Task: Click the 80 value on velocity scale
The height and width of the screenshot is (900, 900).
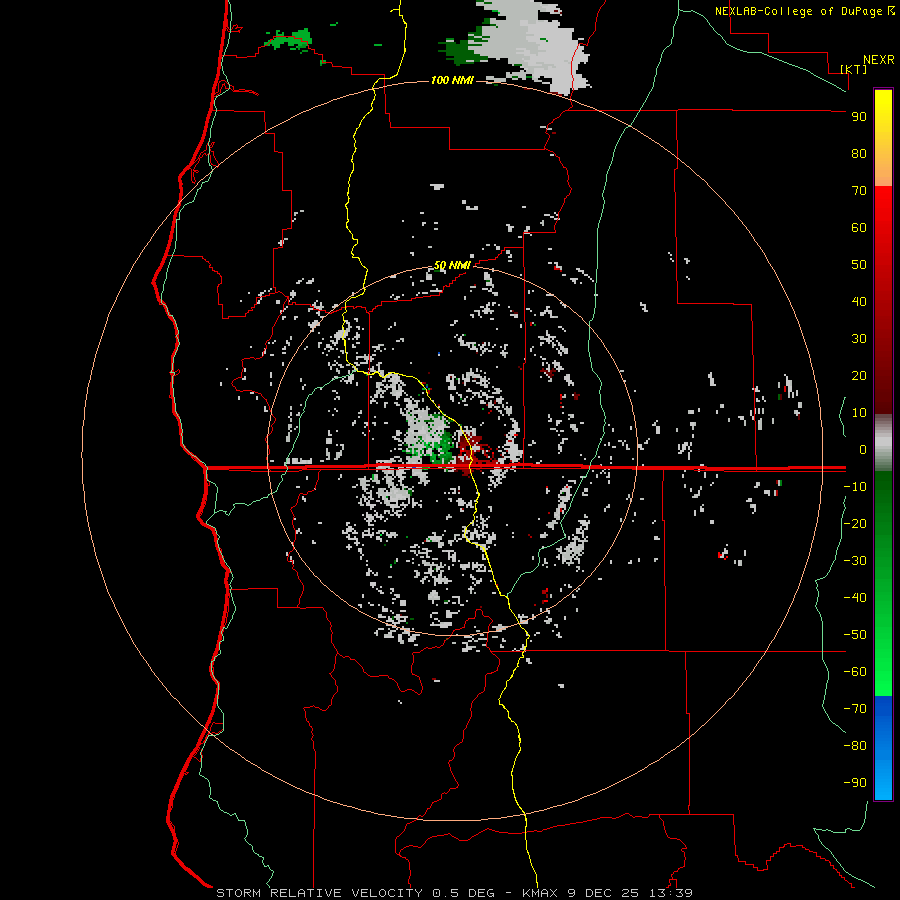Action: point(859,154)
